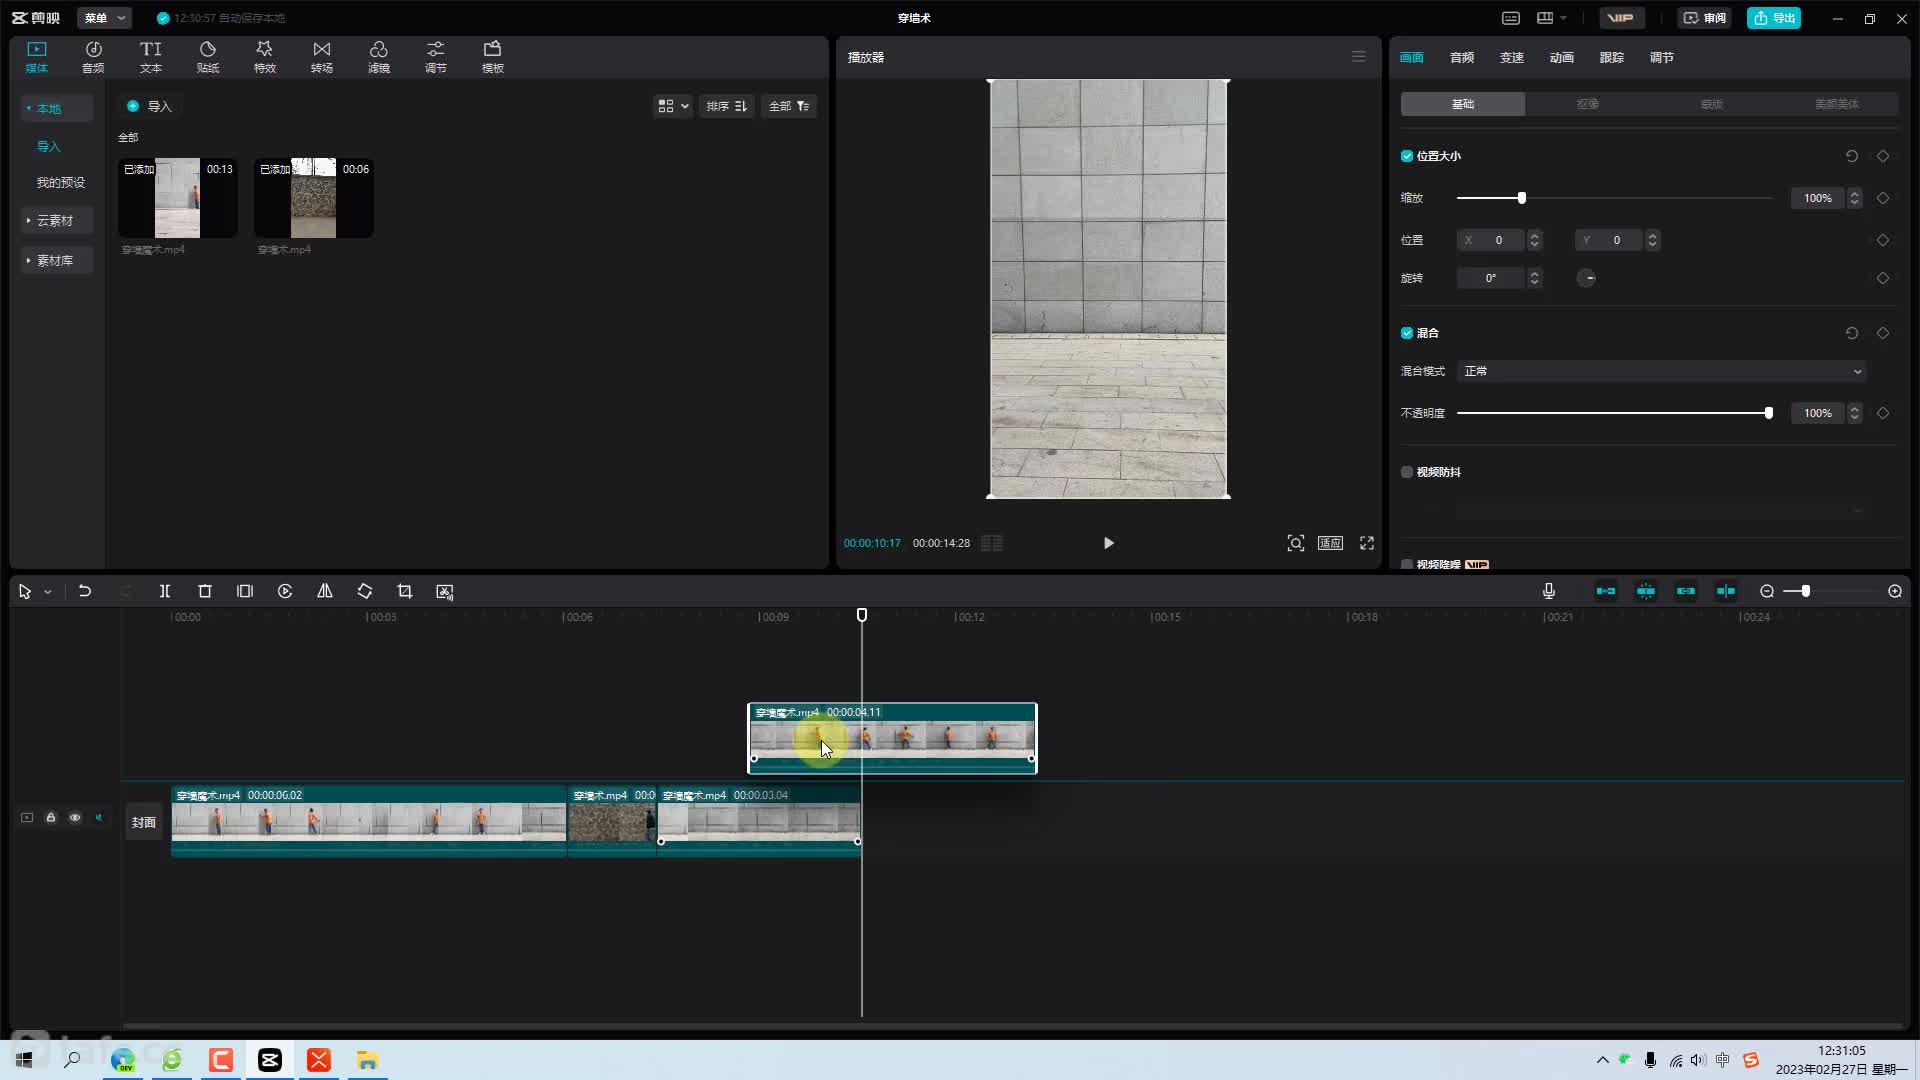This screenshot has height=1080, width=1920.
Task: Open the 全部 filter dropdown
Action: (789, 106)
